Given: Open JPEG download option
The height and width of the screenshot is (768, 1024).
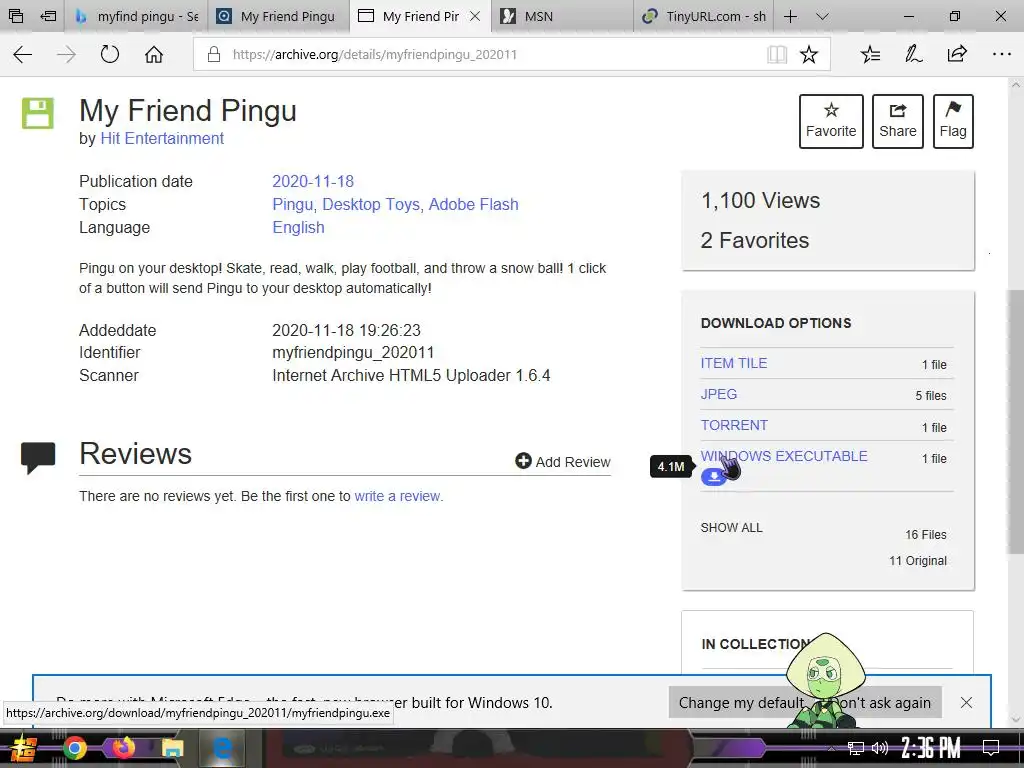Looking at the screenshot, I should [719, 394].
